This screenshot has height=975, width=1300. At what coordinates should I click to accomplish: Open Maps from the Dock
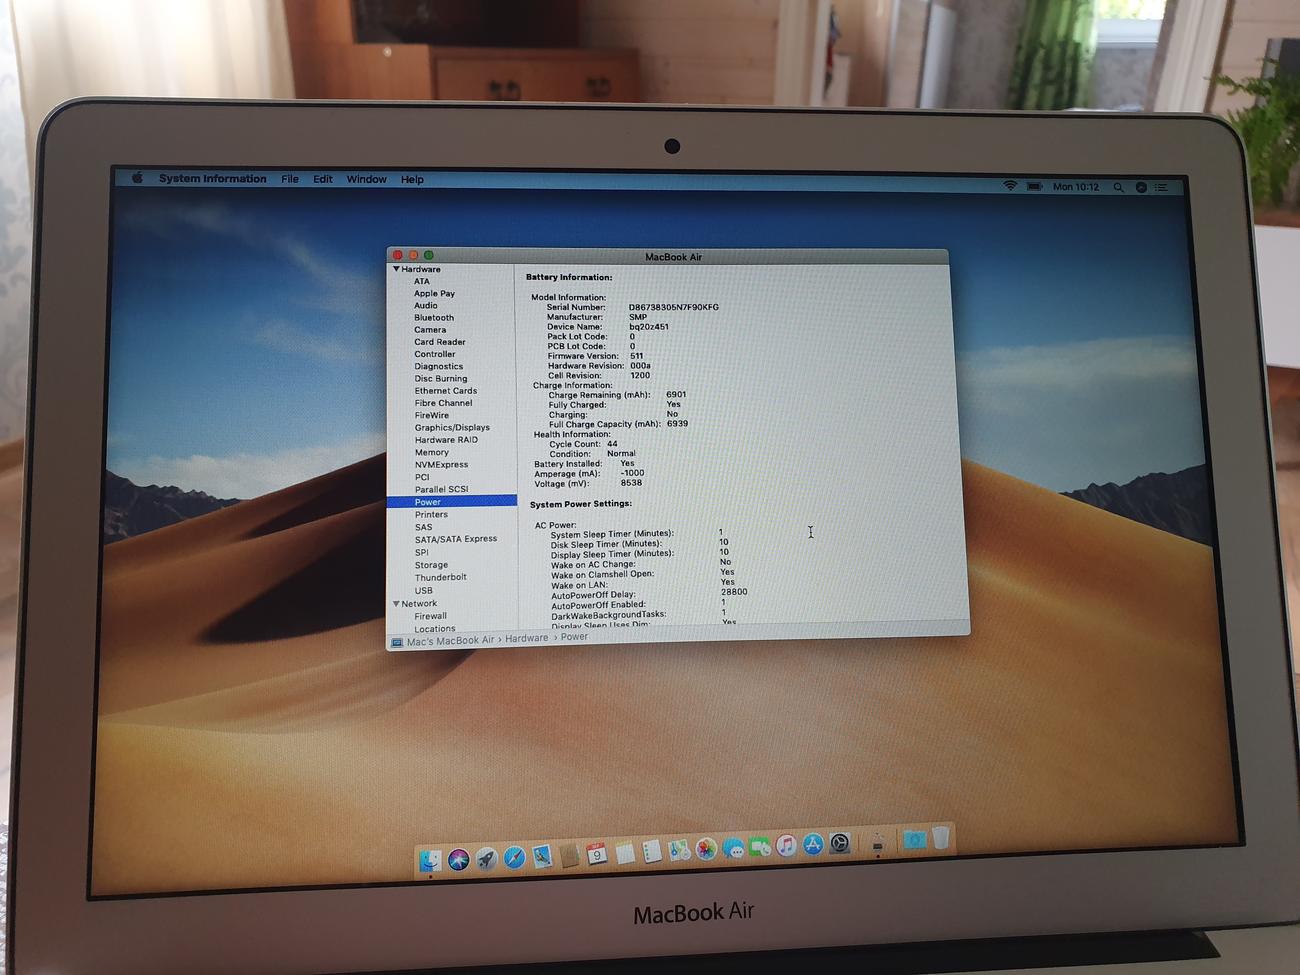point(679,850)
